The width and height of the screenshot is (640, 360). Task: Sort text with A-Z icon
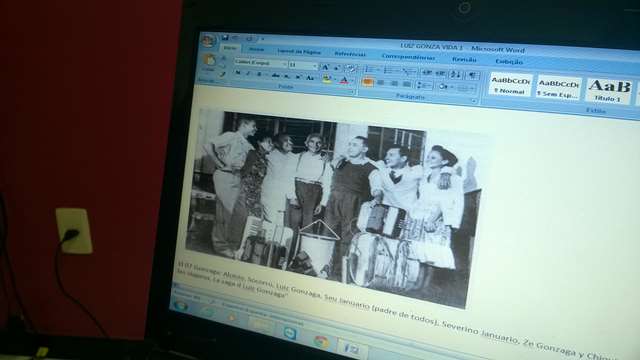click(456, 74)
